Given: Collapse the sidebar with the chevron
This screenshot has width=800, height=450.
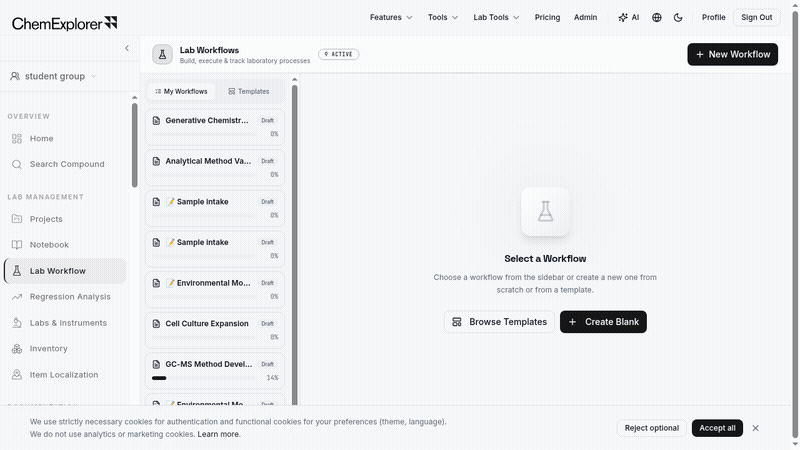Looking at the screenshot, I should point(127,48).
